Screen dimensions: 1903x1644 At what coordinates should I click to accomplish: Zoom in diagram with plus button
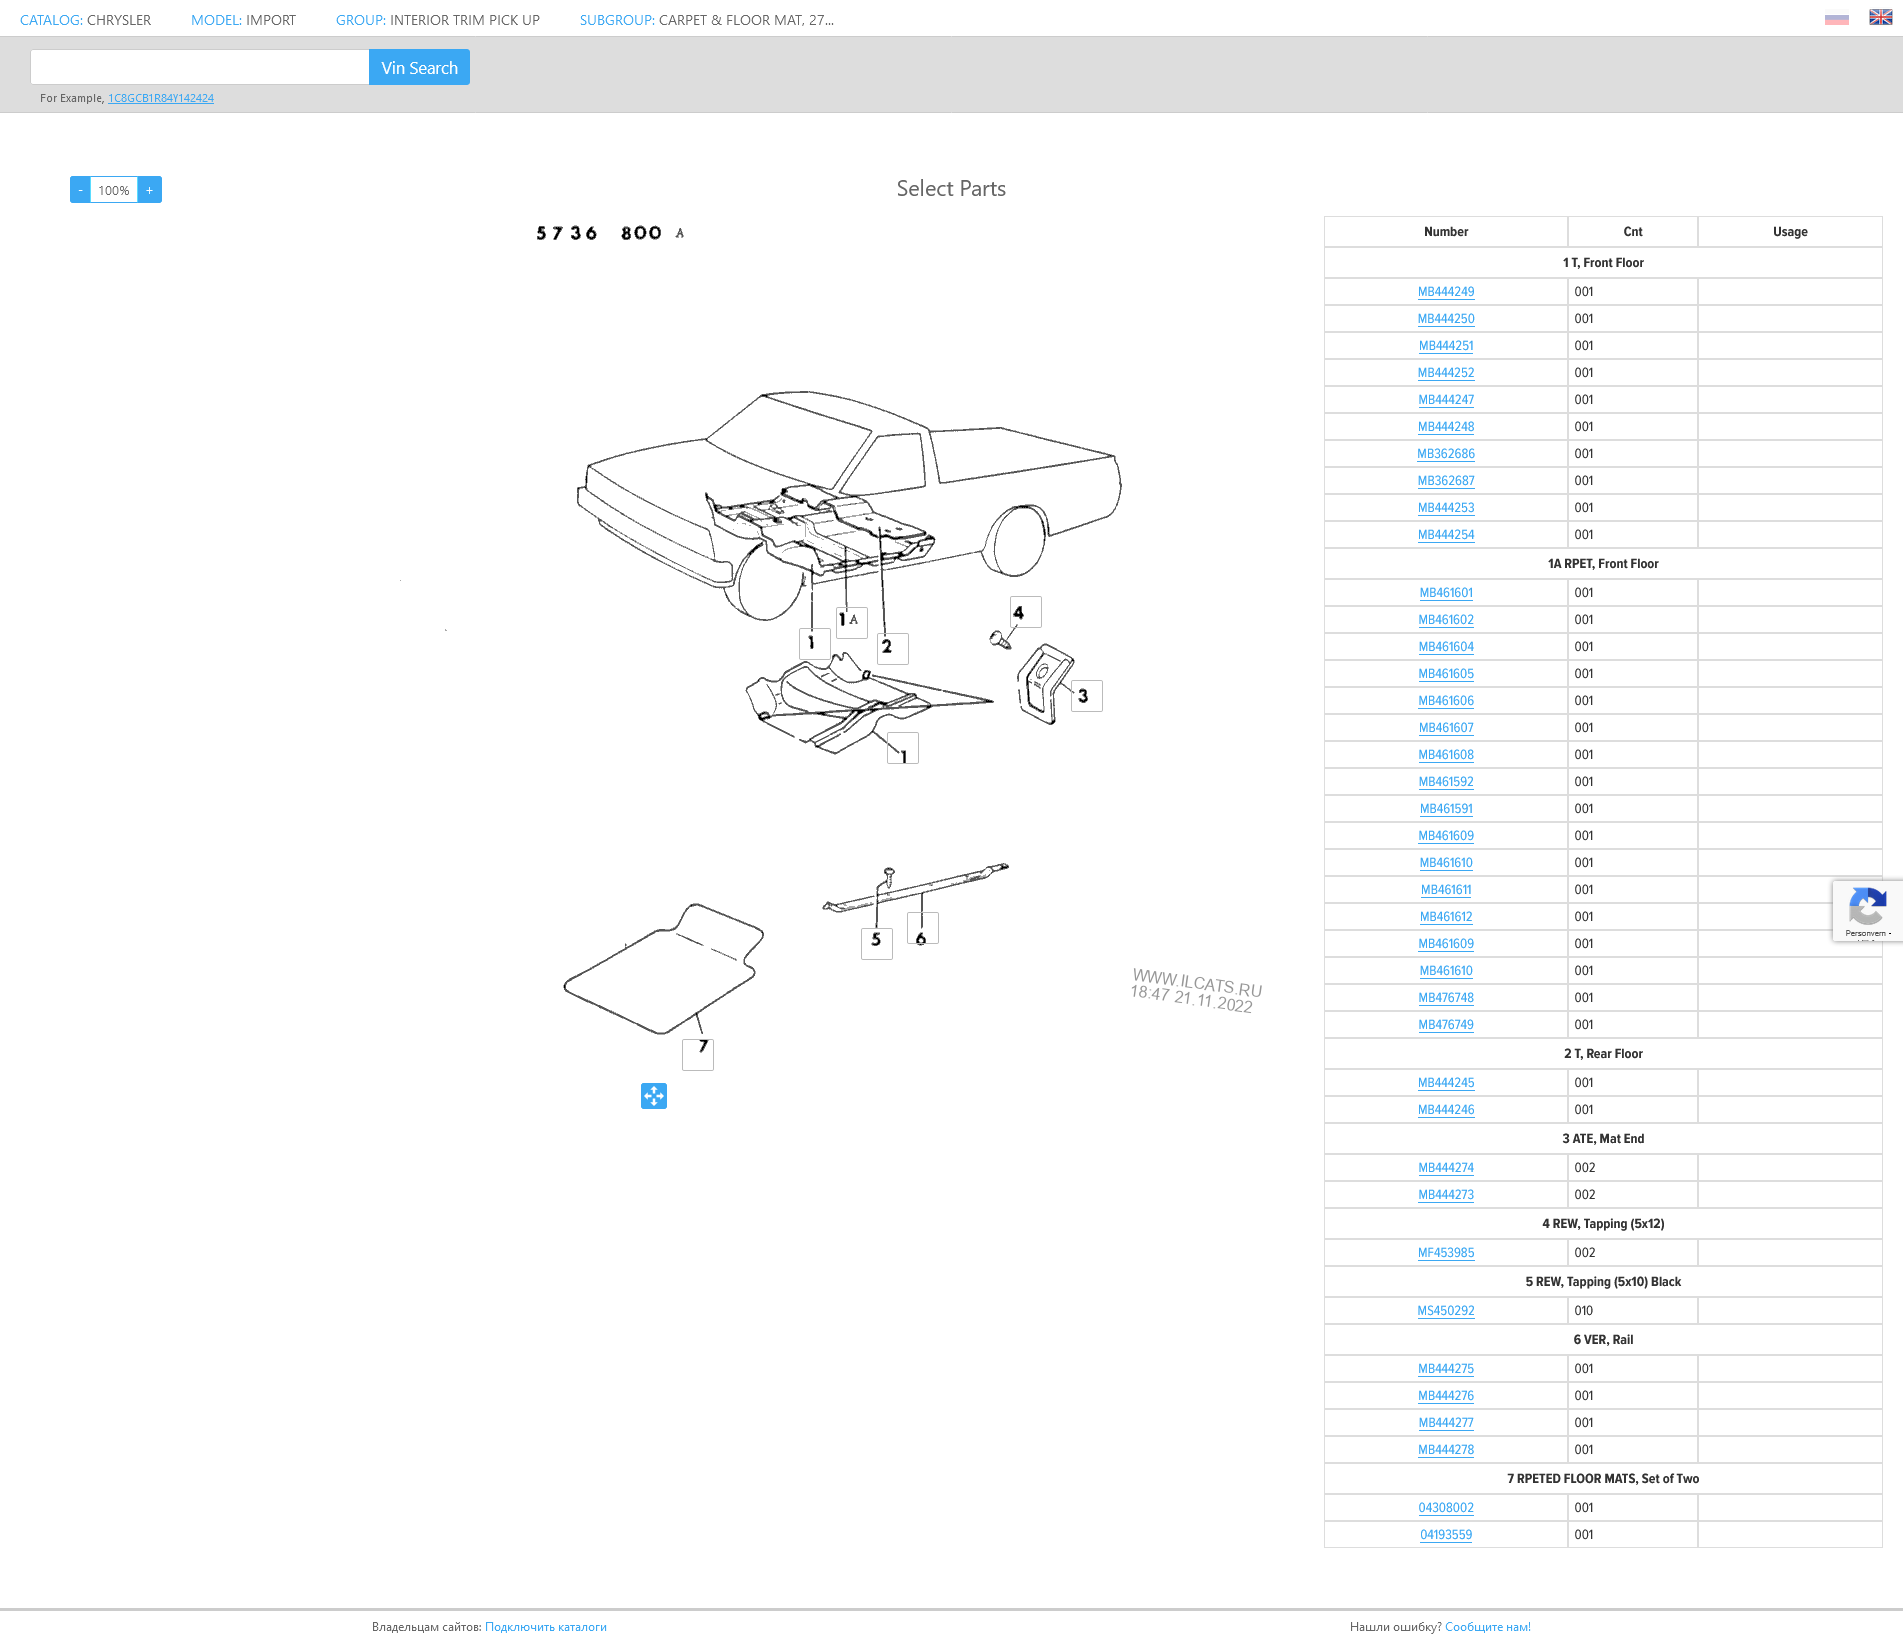(150, 190)
